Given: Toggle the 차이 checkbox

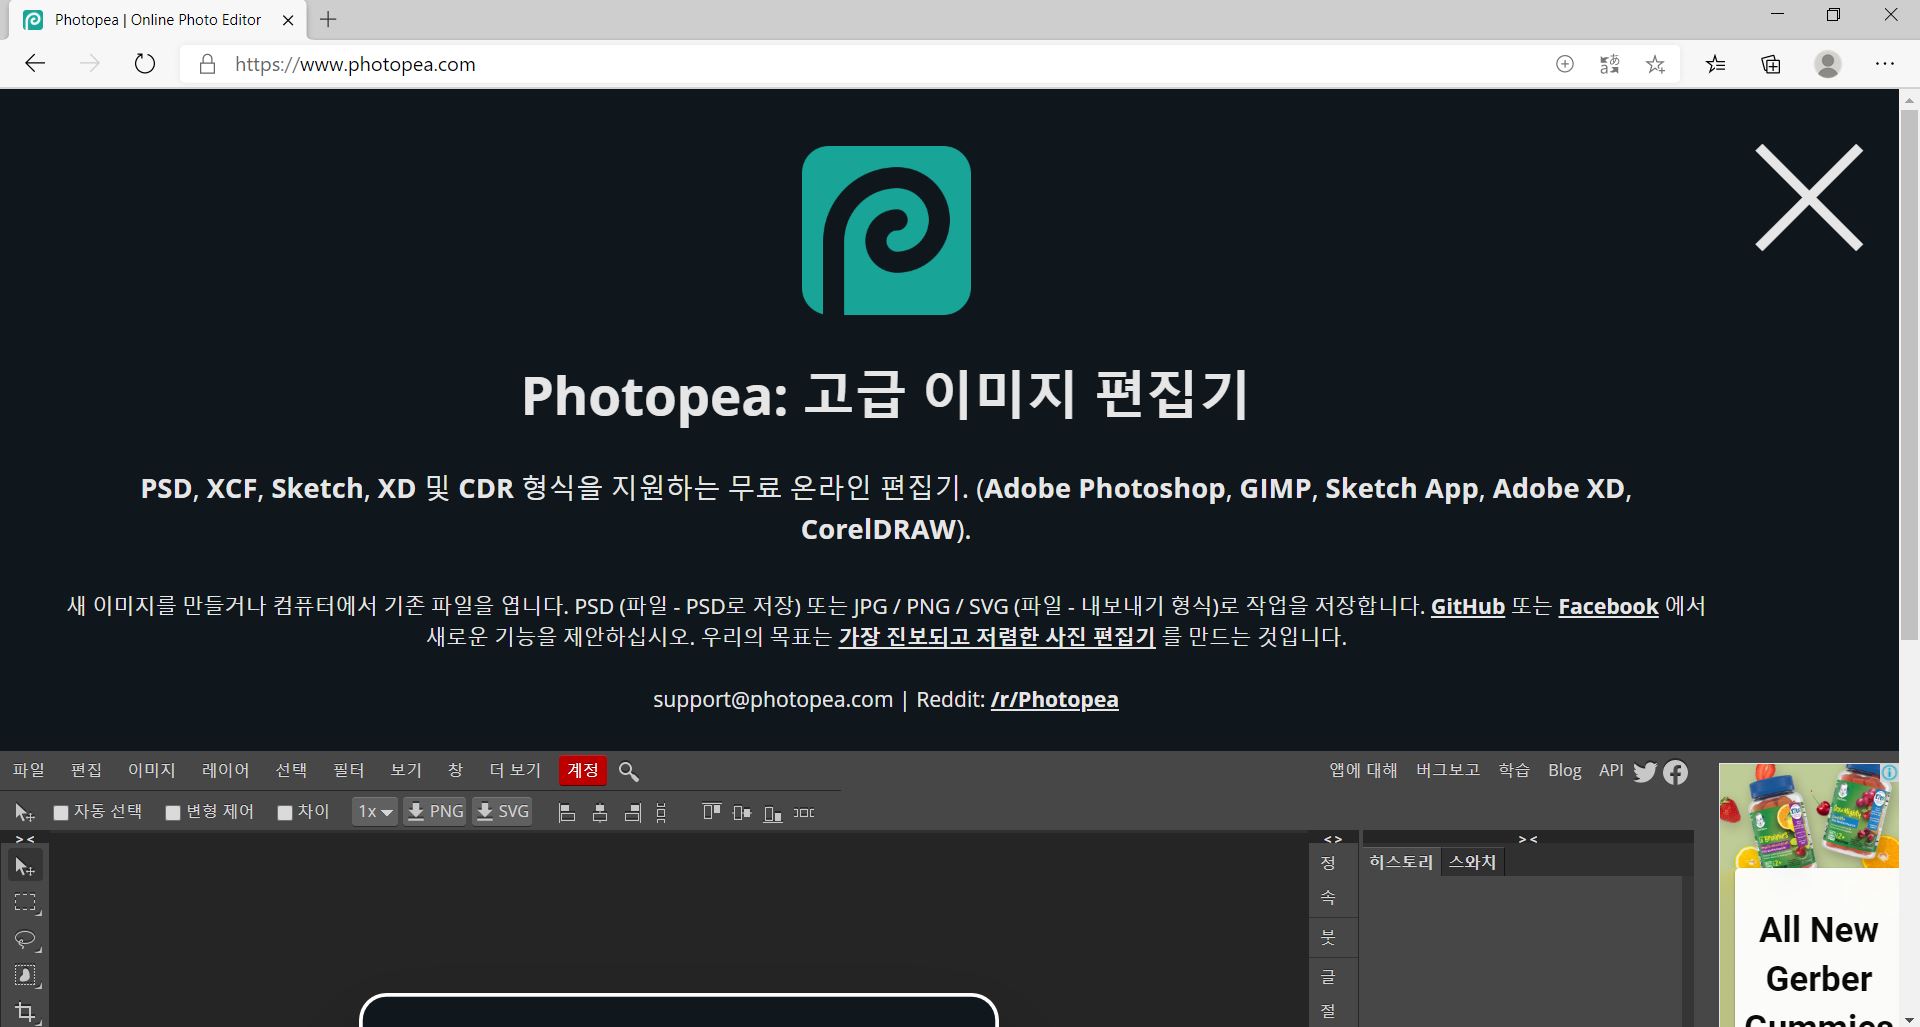Looking at the screenshot, I should click(x=285, y=813).
